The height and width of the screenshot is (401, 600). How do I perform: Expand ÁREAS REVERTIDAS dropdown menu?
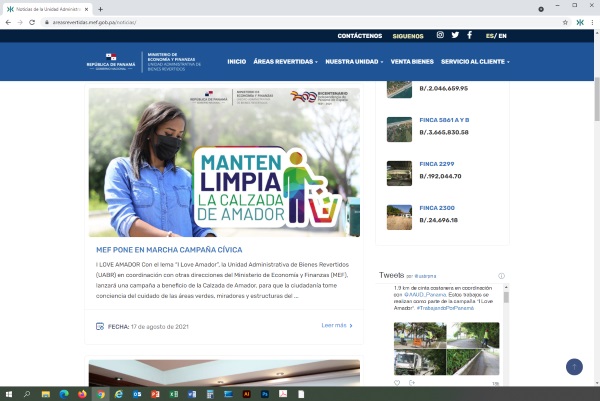(286, 61)
